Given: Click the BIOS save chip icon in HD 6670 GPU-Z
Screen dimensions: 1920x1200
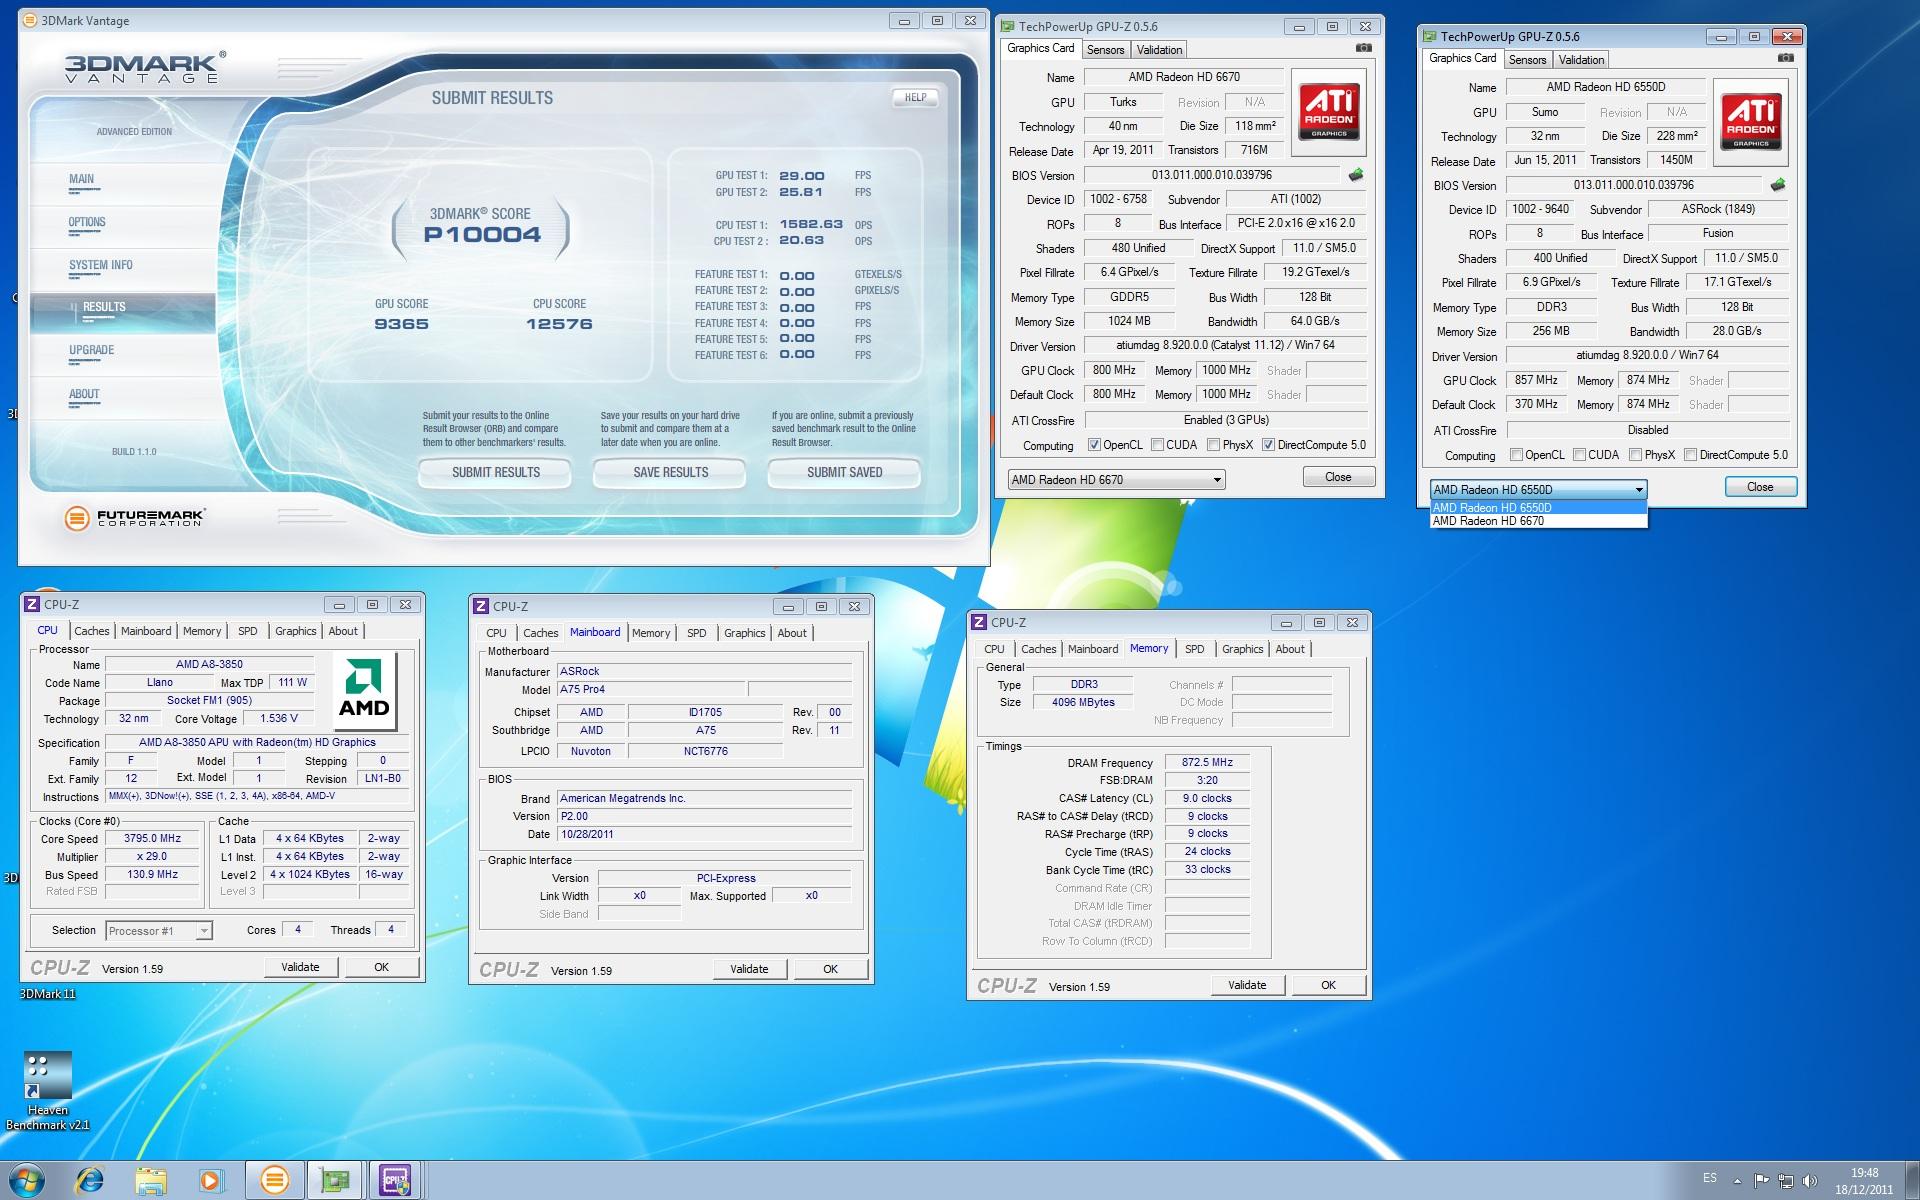Looking at the screenshot, I should point(1356,175).
